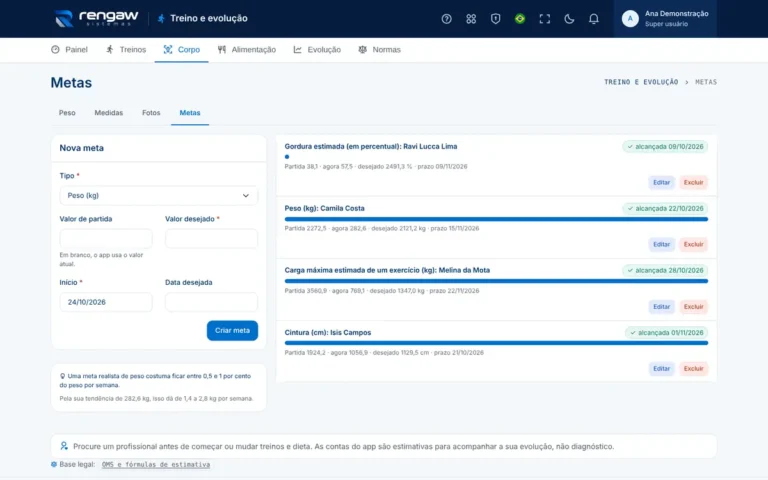Click the shield security icon
Viewport: 768px width, 480px height.
coord(495,19)
